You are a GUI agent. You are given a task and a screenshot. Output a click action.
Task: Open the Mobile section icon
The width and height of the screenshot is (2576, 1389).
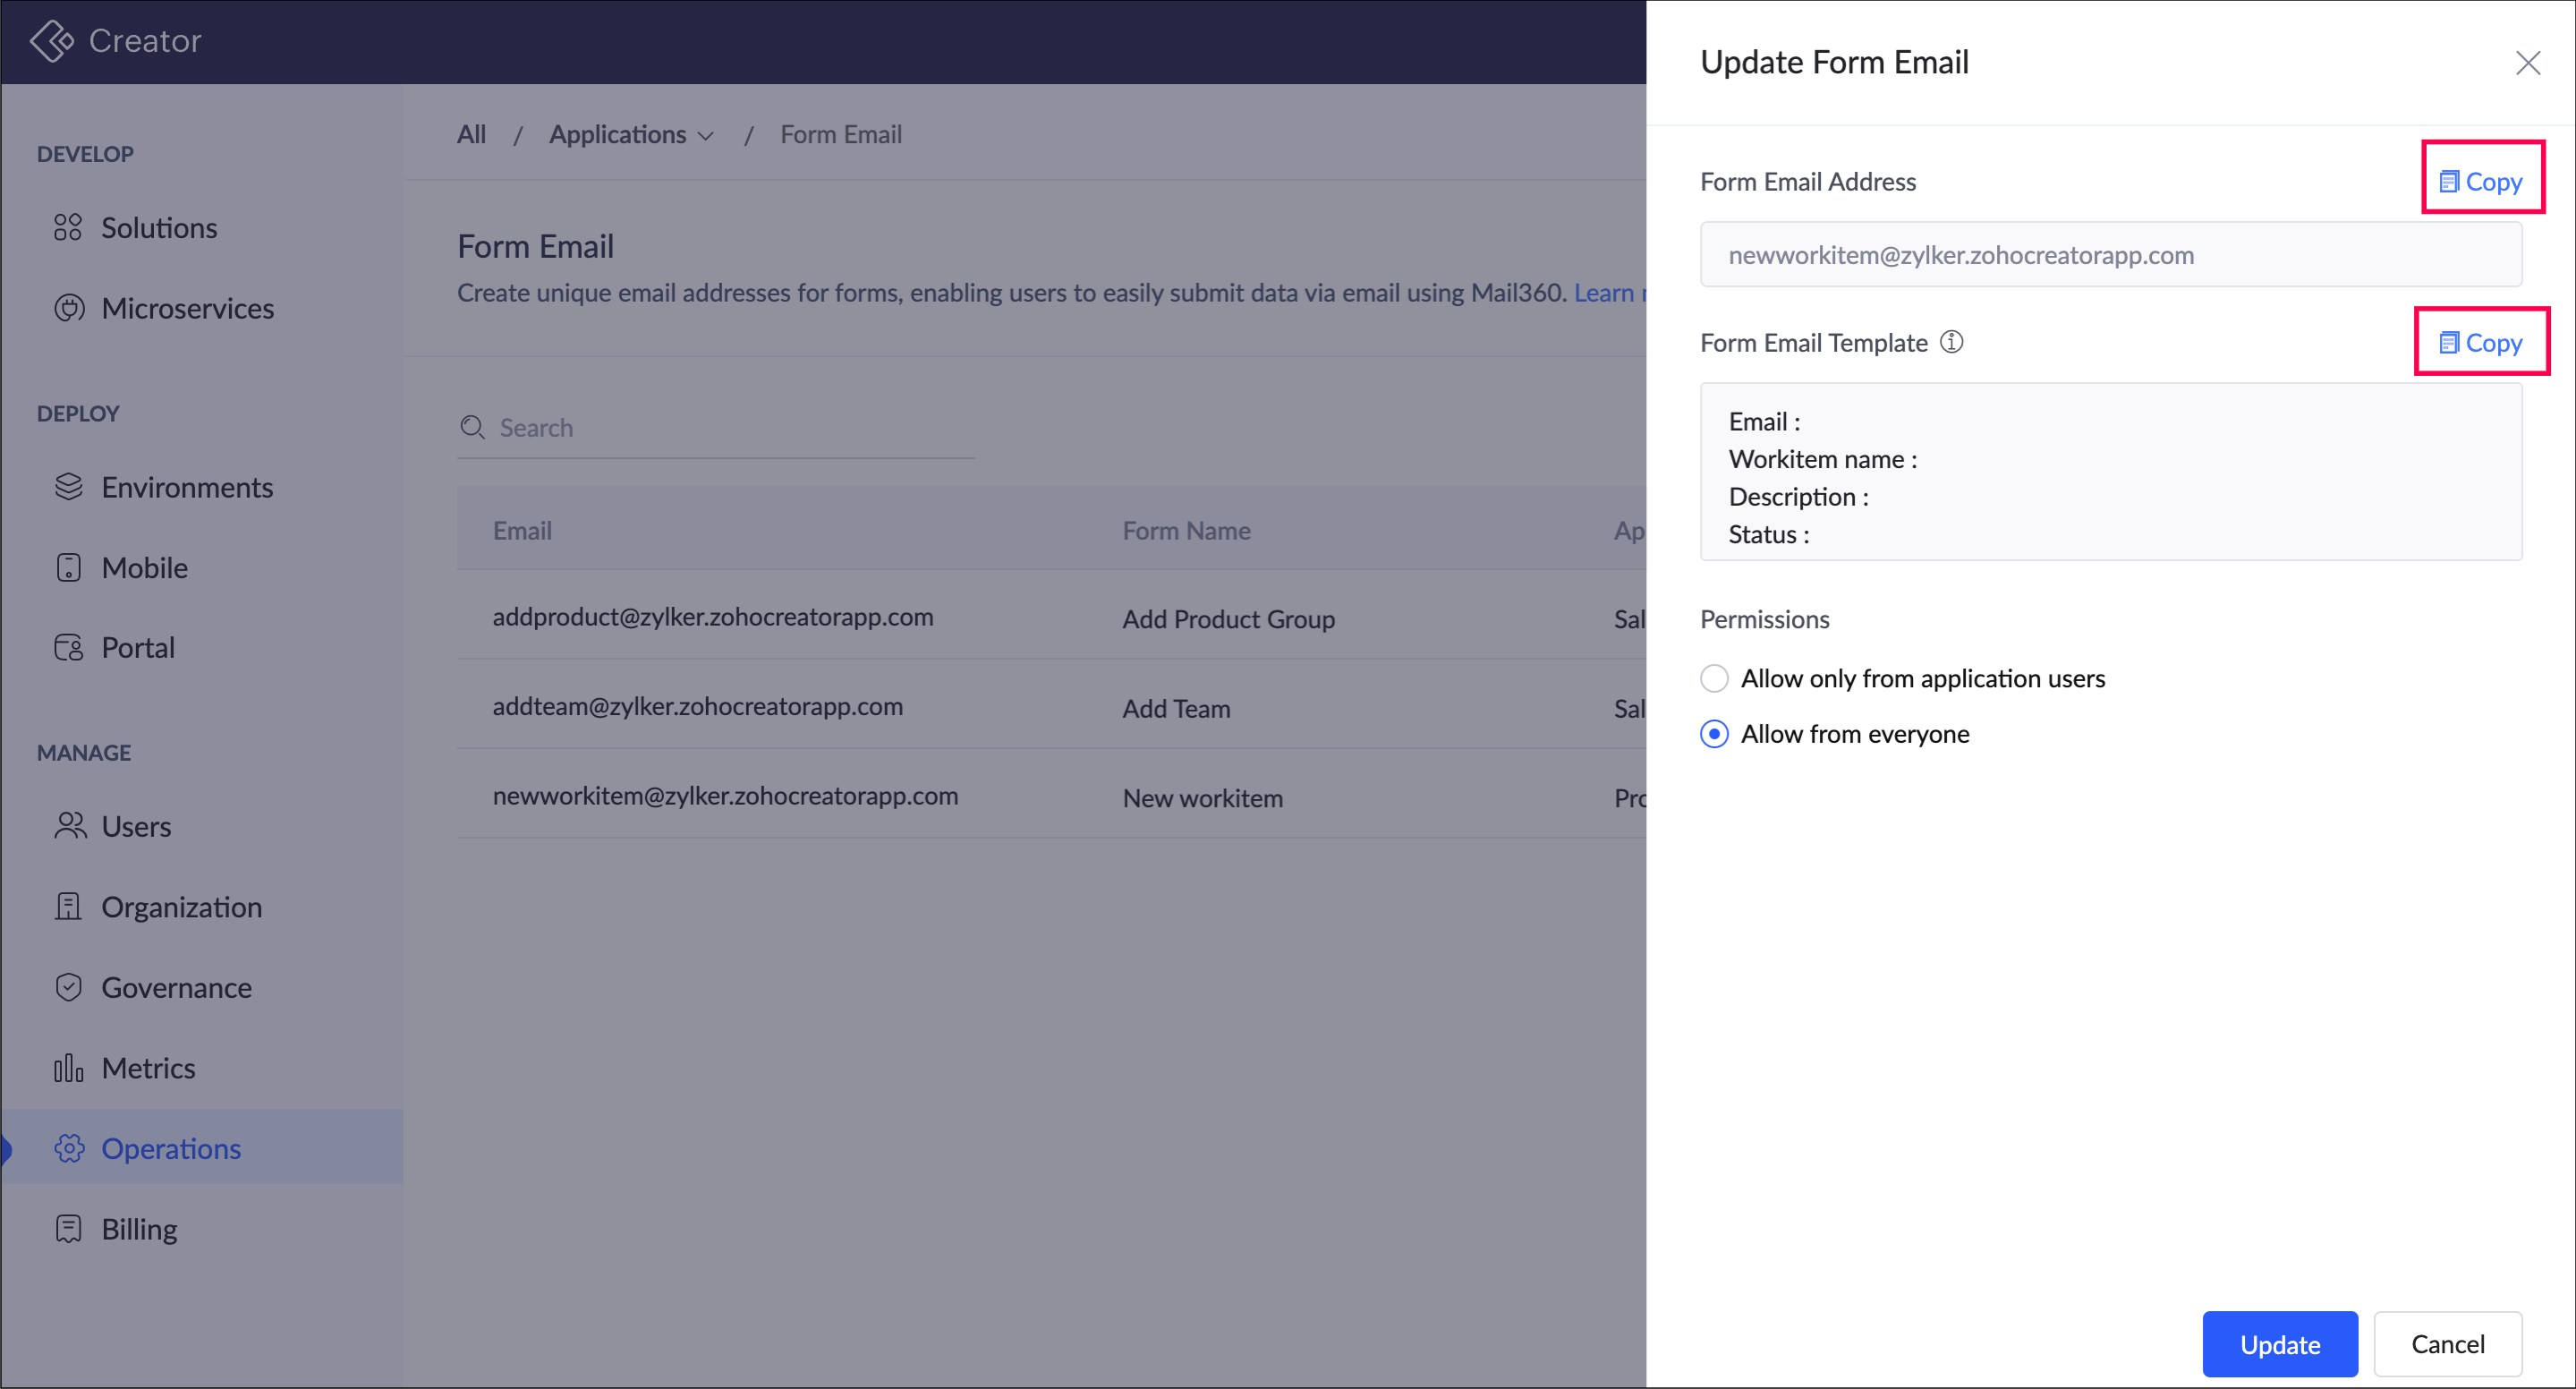pyautogui.click(x=68, y=568)
